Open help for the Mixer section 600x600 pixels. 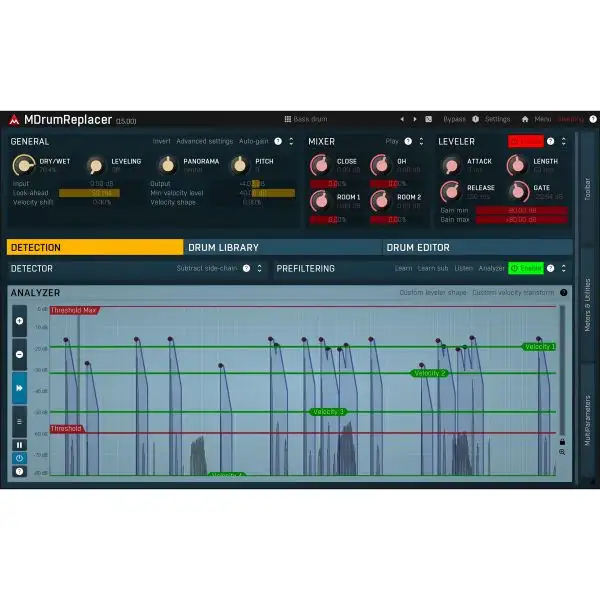click(x=408, y=141)
